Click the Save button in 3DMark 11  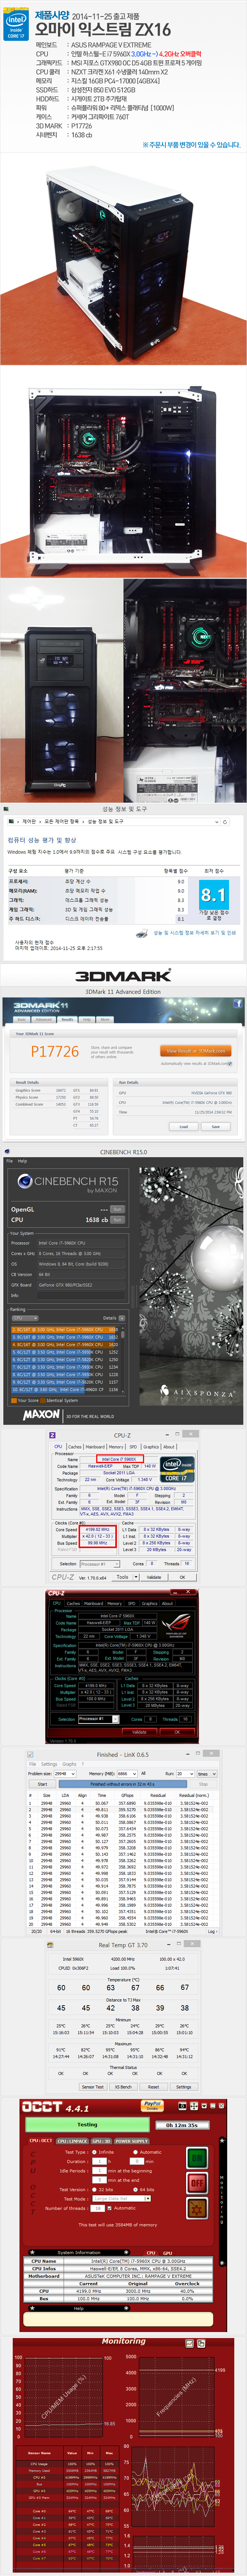(x=215, y=1126)
